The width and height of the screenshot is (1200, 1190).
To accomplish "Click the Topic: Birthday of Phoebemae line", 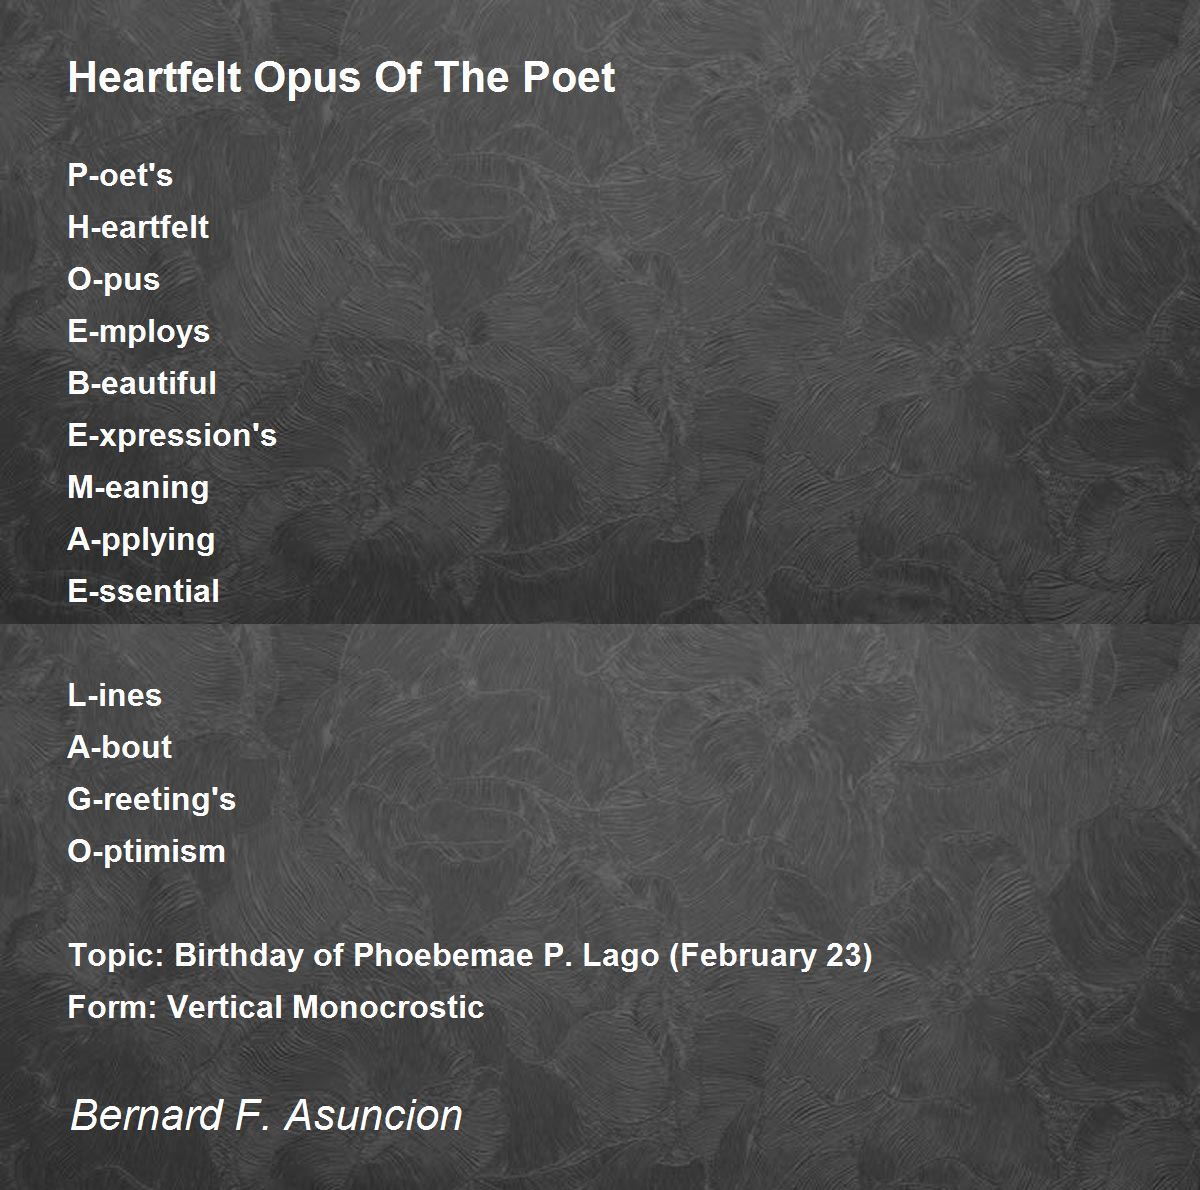I will [x=470, y=955].
